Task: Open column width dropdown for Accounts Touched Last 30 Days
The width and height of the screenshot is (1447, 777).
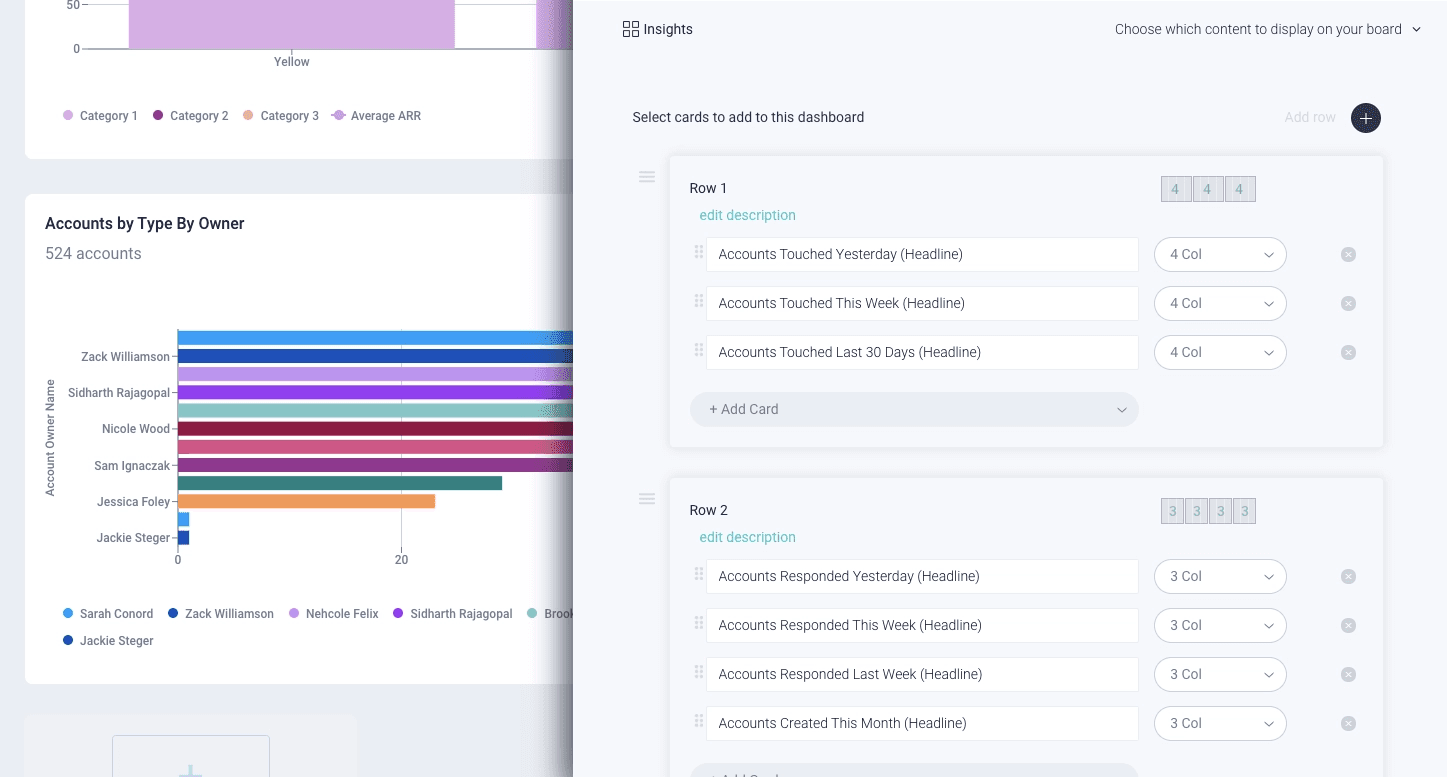Action: click(x=1220, y=352)
